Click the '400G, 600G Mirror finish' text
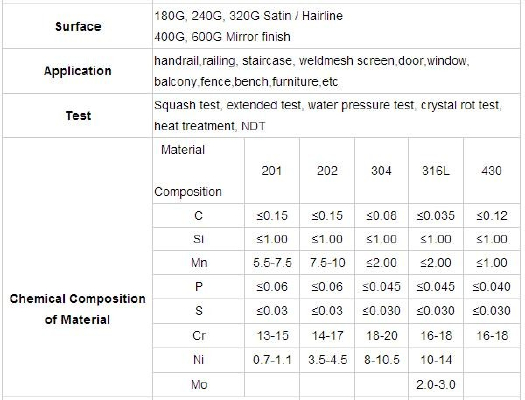 click(222, 36)
